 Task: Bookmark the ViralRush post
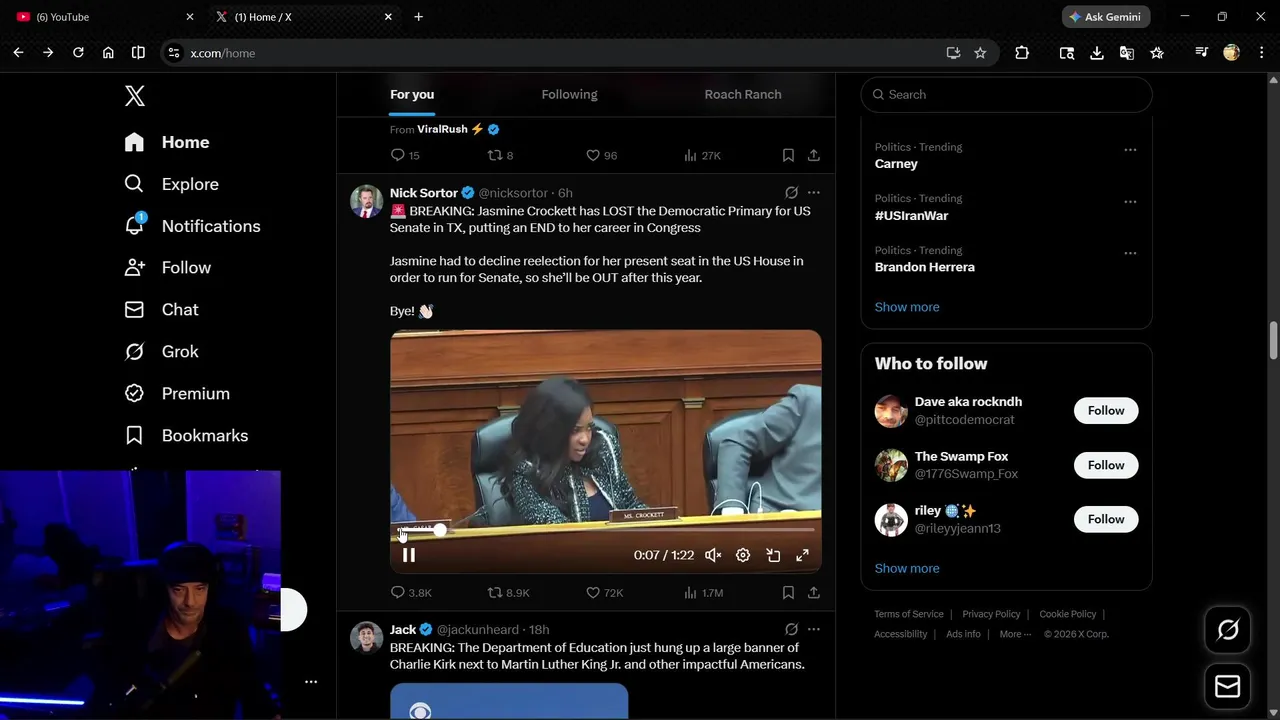788,155
